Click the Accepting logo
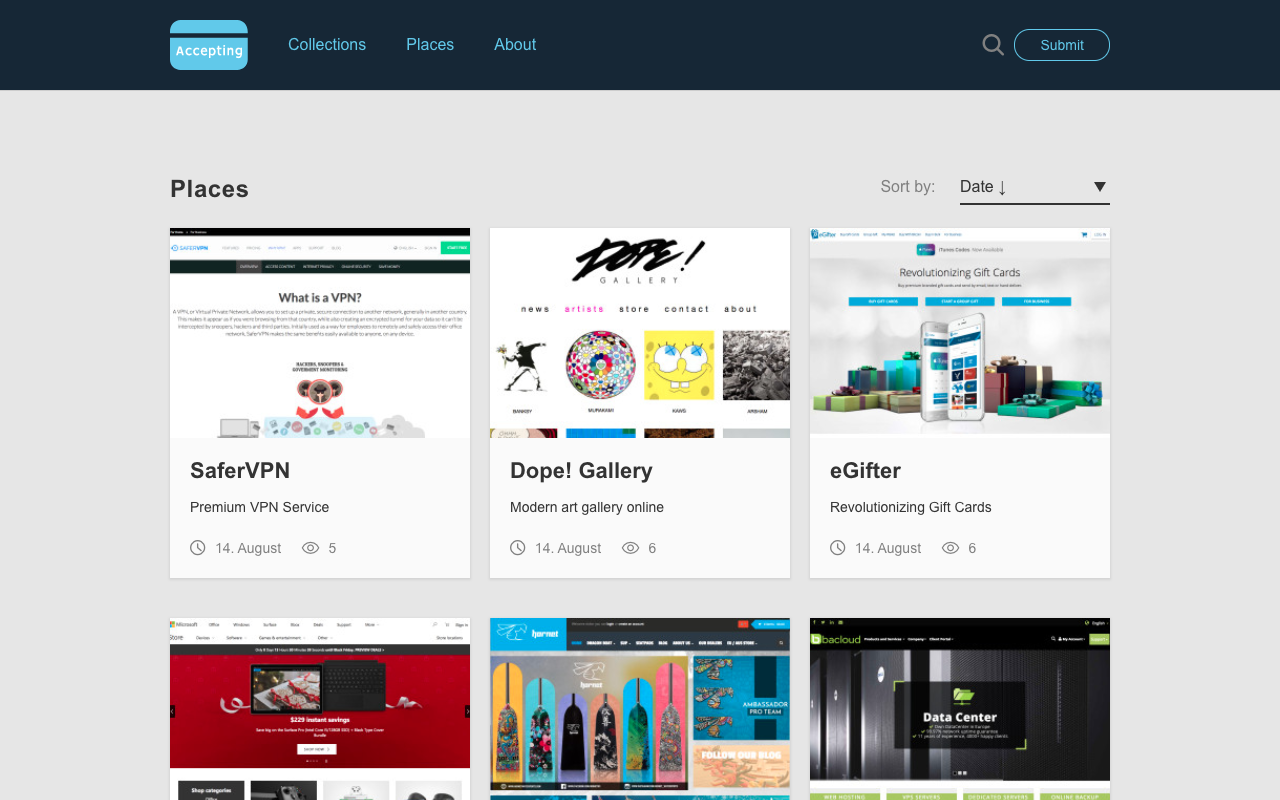Screen dimensions: 1280x800 tap(209, 45)
